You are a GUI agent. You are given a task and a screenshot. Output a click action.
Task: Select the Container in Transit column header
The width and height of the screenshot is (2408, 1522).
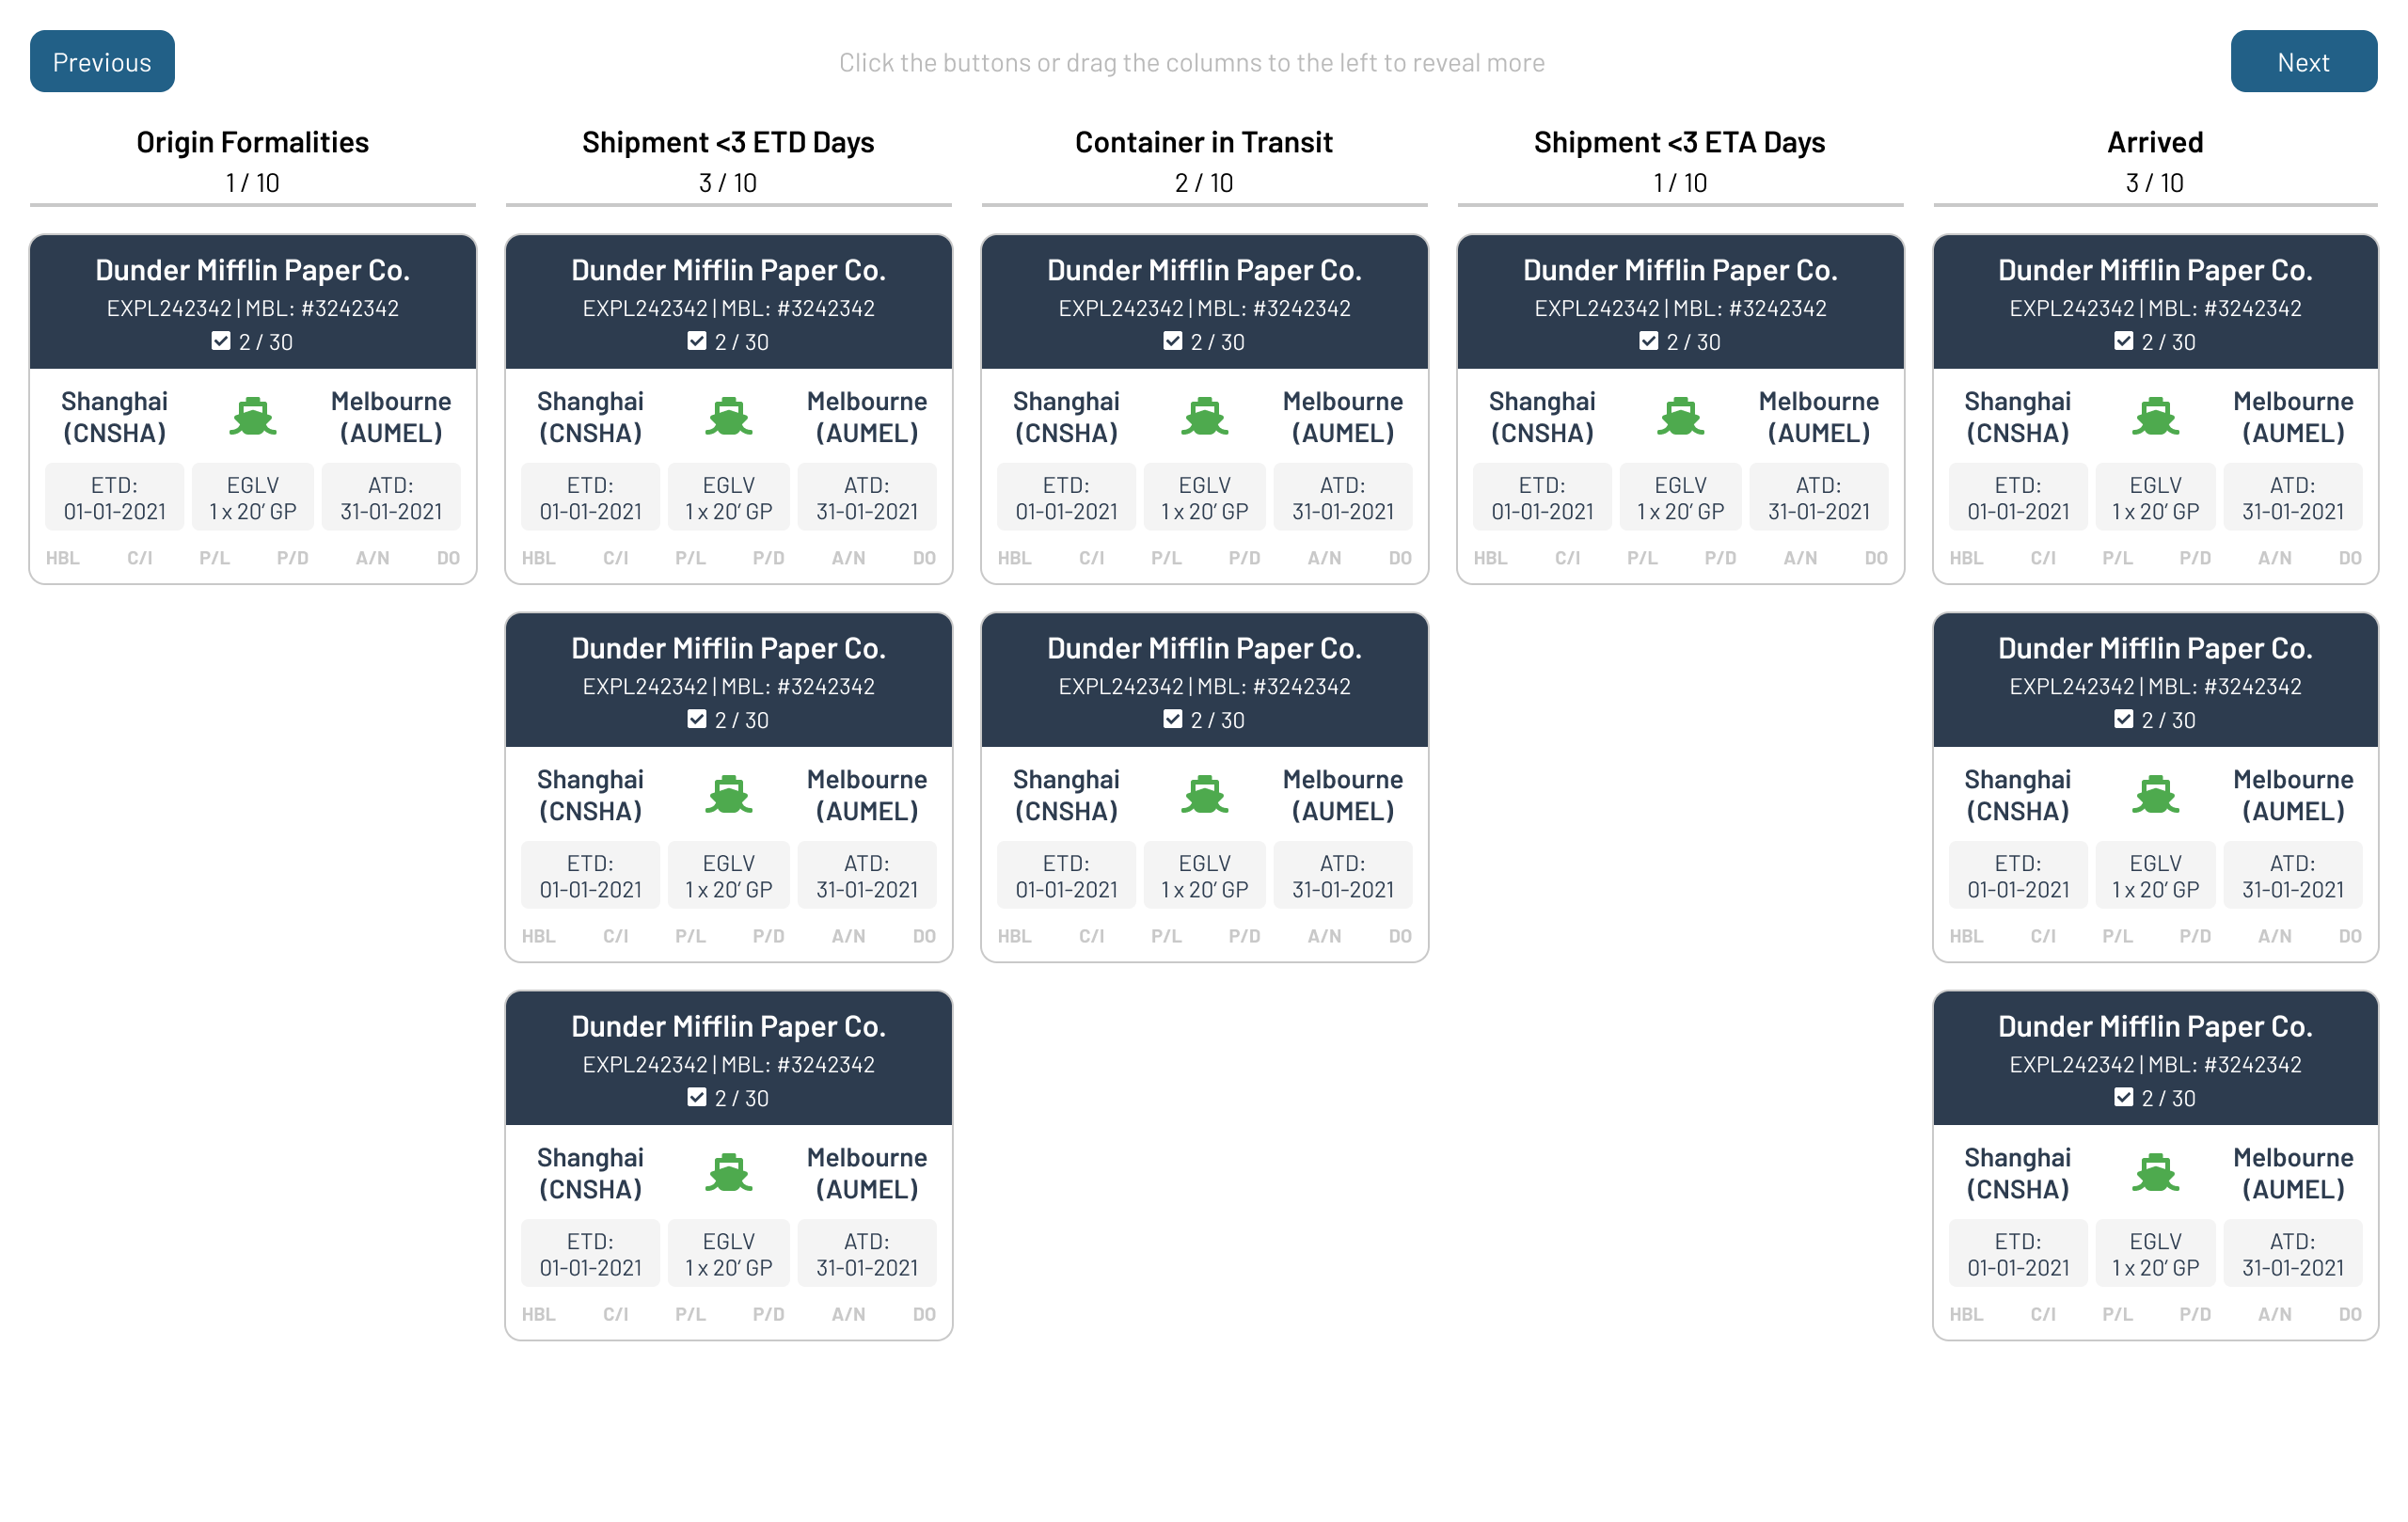click(1204, 142)
